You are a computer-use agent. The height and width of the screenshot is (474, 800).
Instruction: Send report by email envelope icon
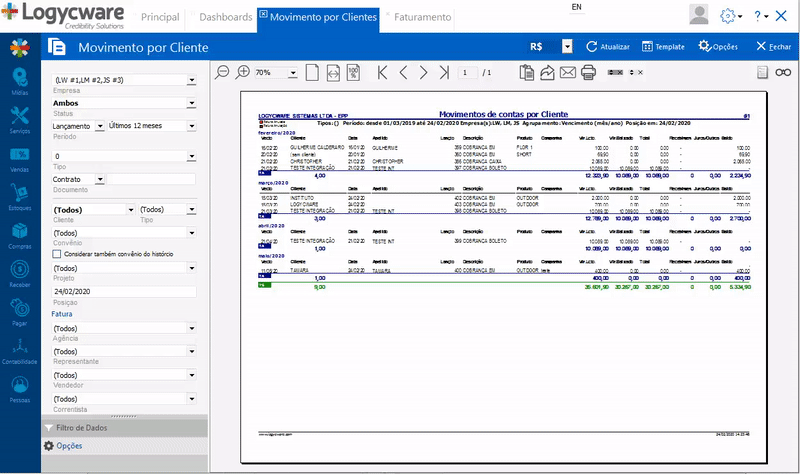click(x=568, y=73)
